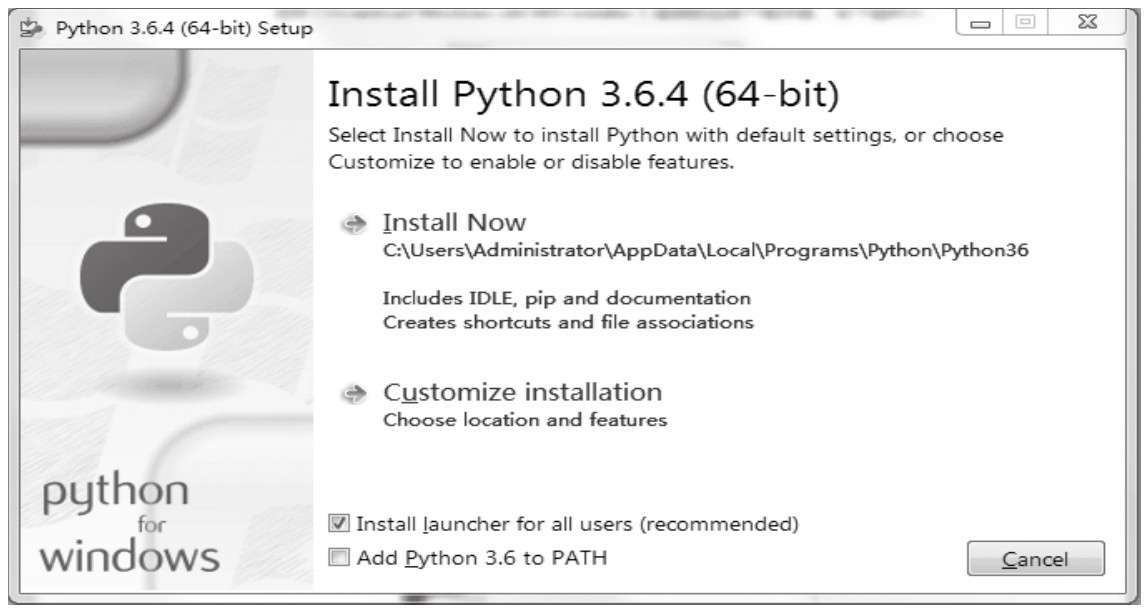Start the default install via Install Now
Screen dimensions: 1148x613
pos(455,222)
